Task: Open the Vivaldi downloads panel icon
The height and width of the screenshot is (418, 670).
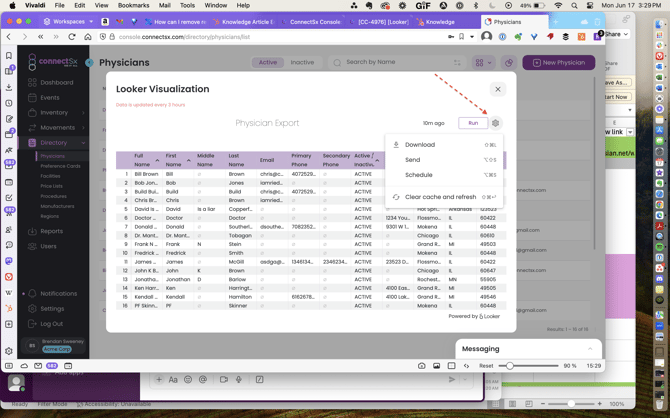Action: [x=9, y=87]
